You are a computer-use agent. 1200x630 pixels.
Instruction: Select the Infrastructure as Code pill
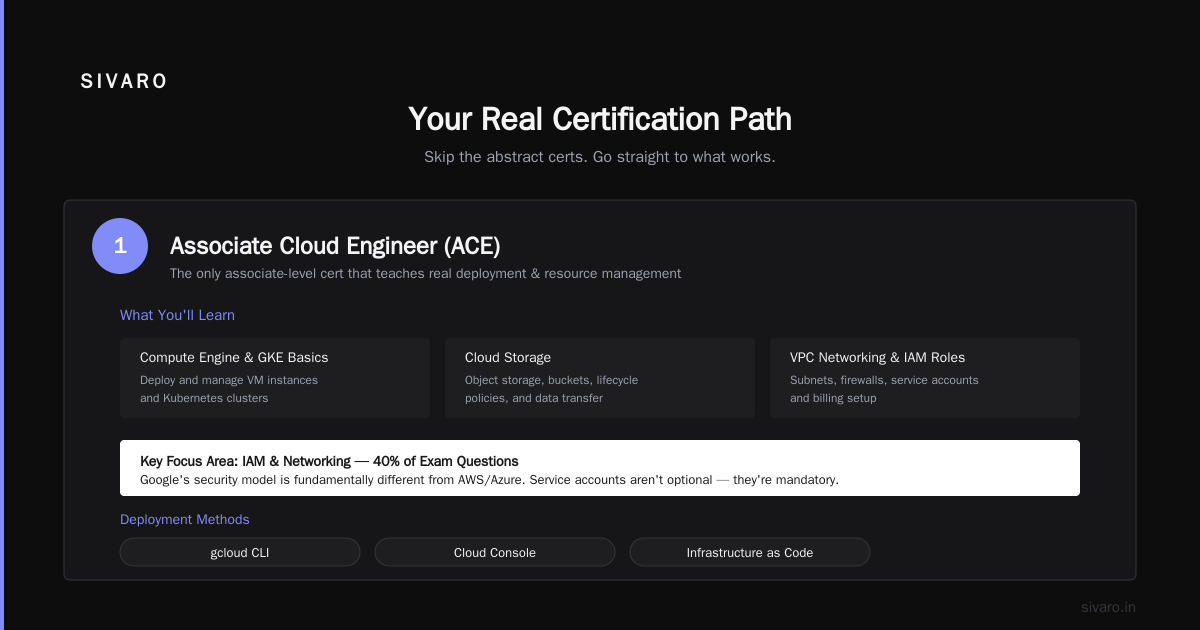click(750, 552)
